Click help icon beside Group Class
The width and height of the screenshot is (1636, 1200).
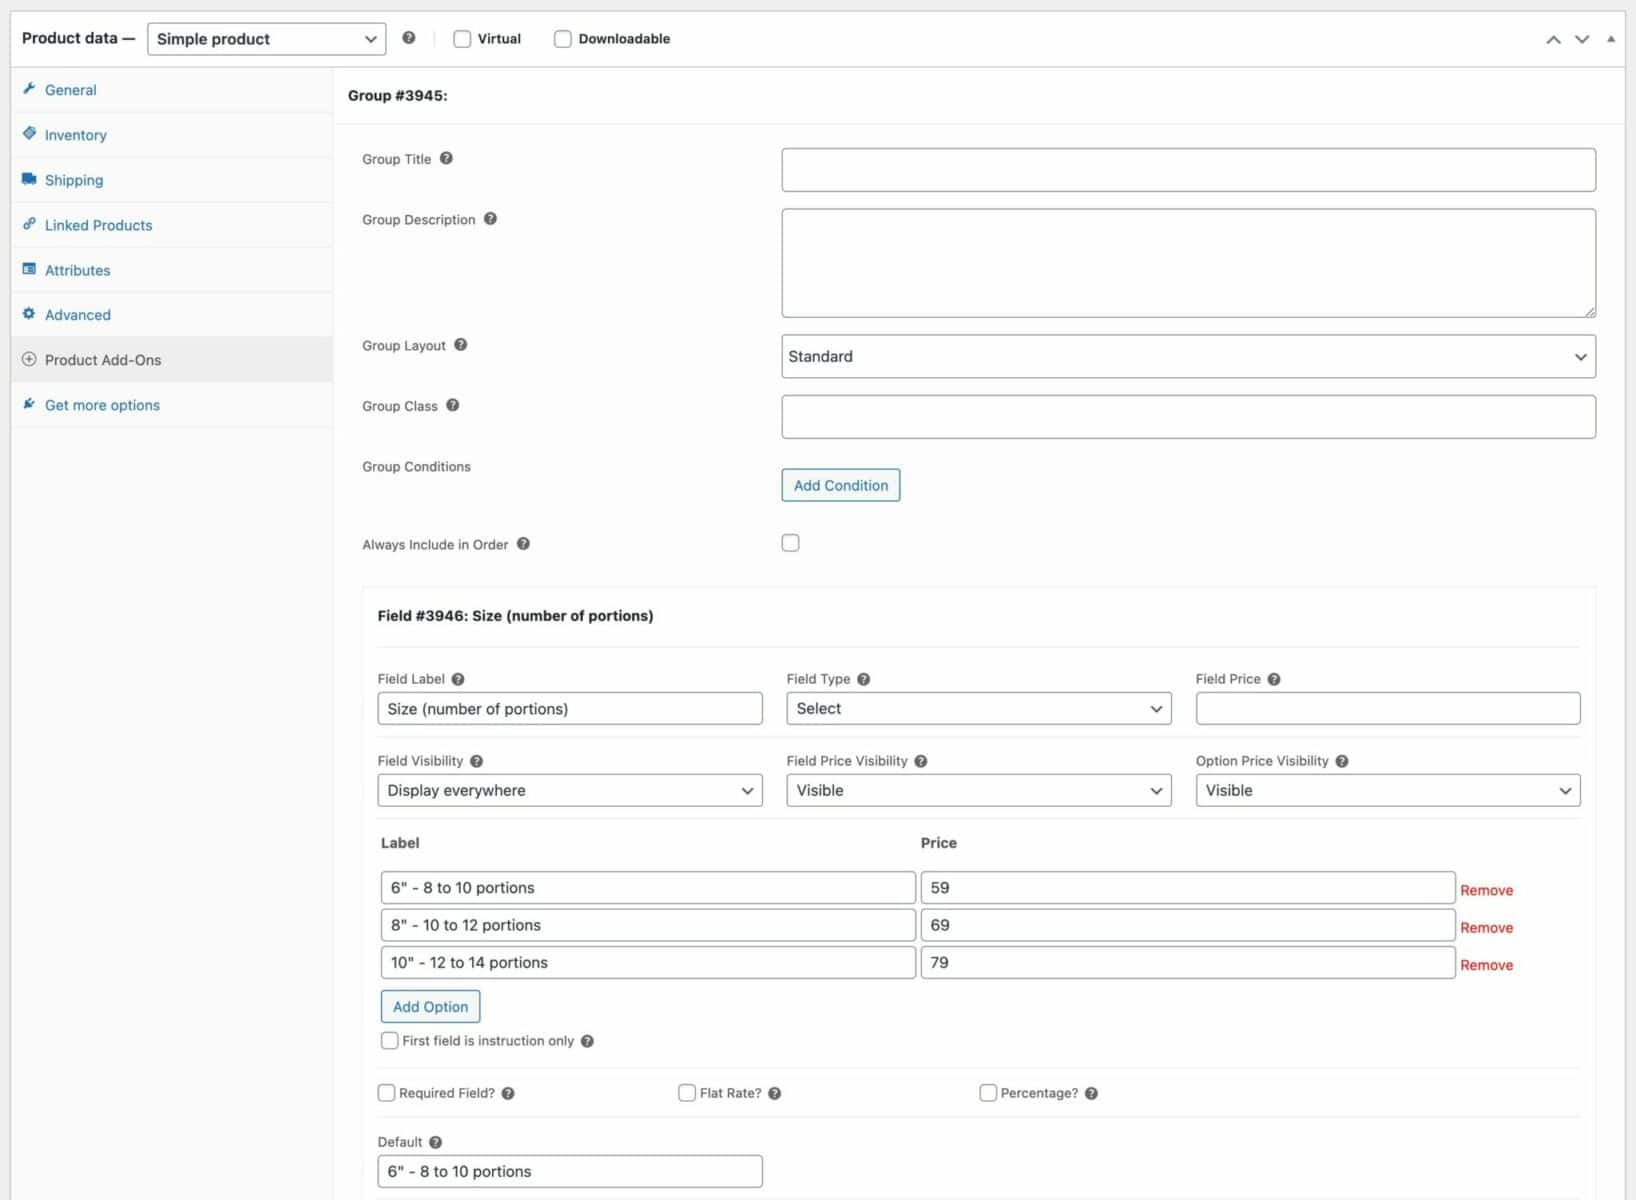(452, 405)
